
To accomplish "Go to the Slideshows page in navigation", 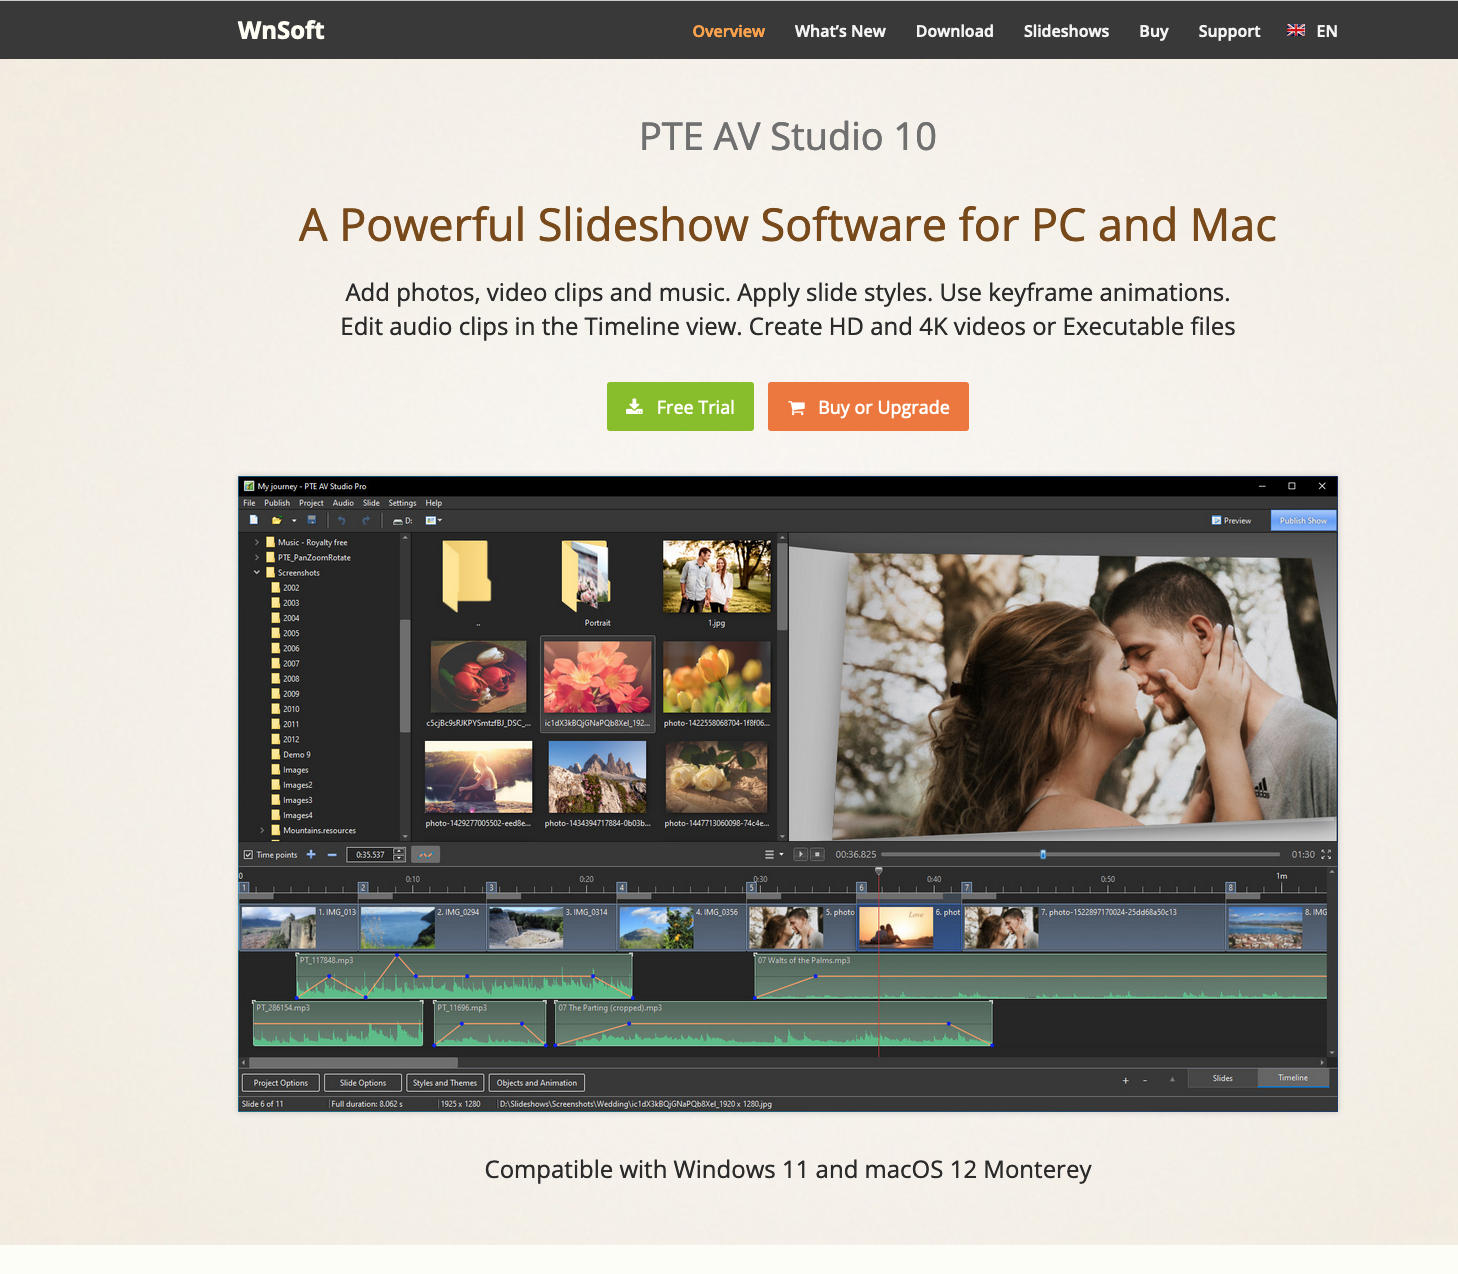I will (1066, 31).
